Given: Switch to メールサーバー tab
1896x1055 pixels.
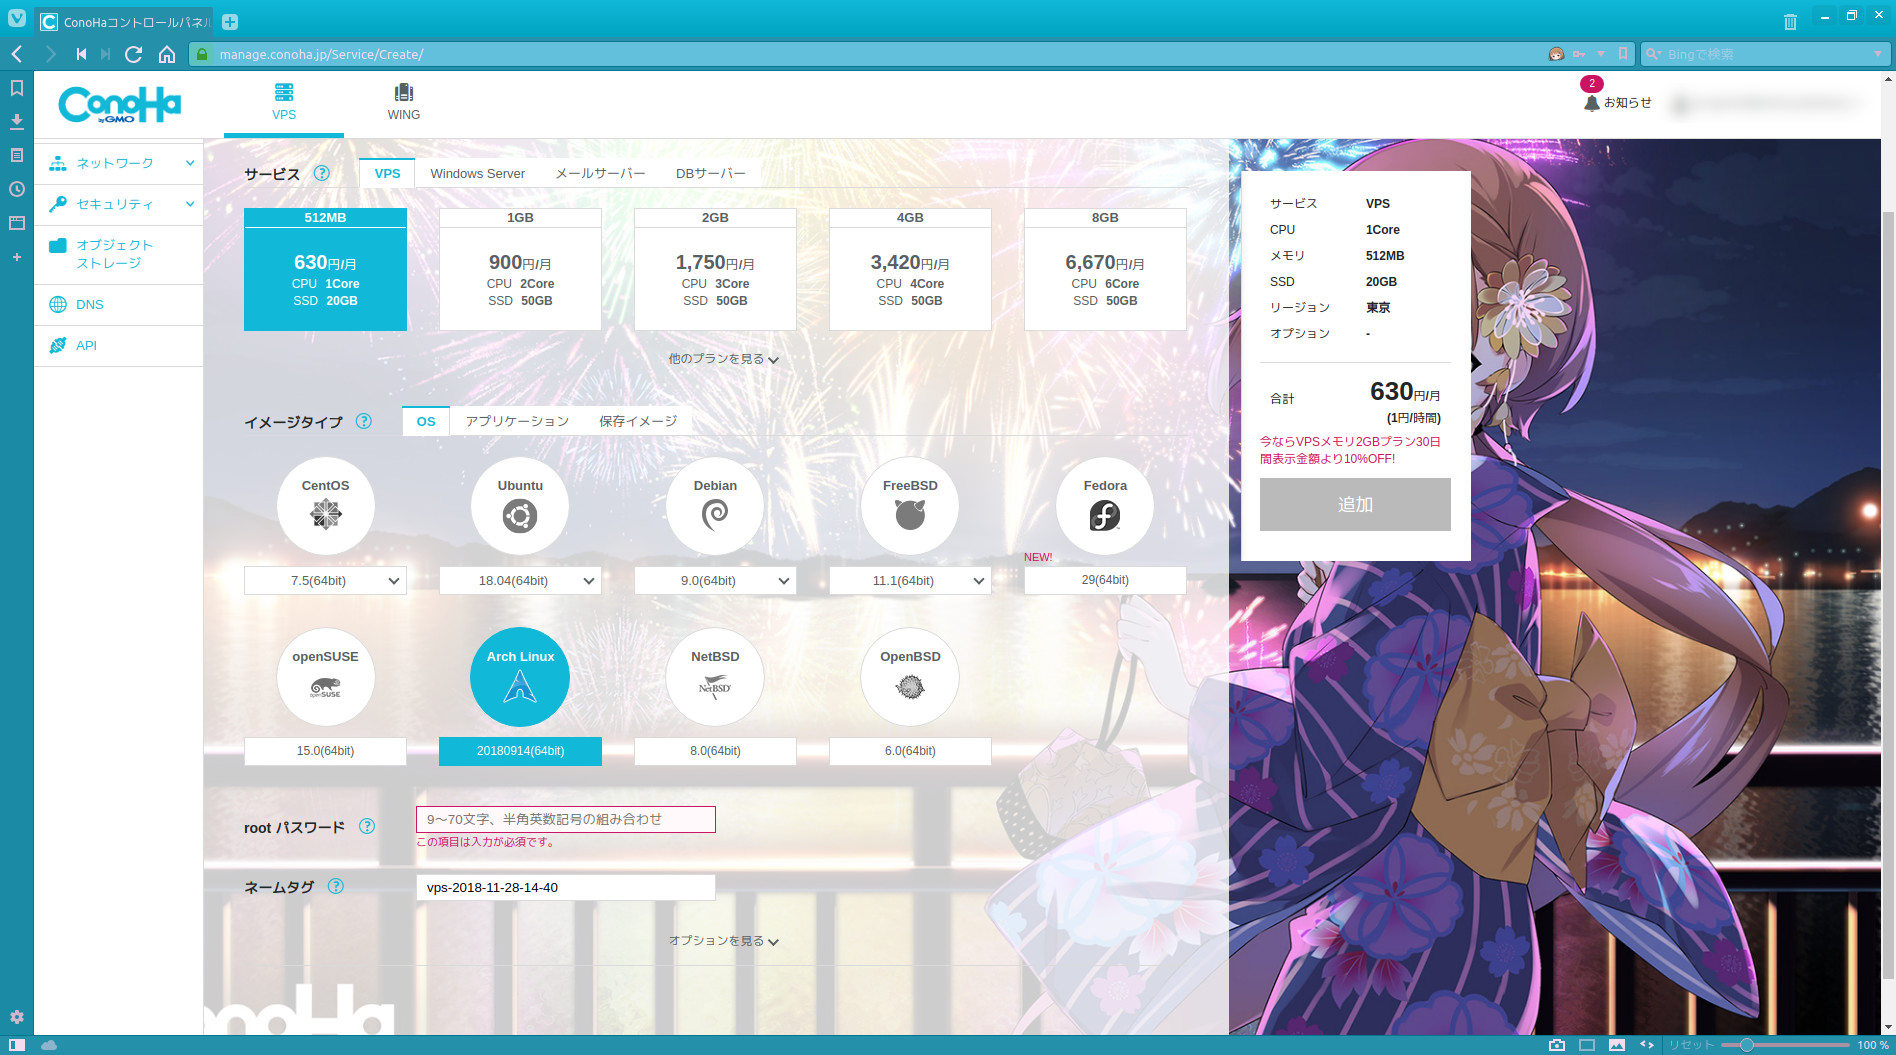Looking at the screenshot, I should (600, 173).
